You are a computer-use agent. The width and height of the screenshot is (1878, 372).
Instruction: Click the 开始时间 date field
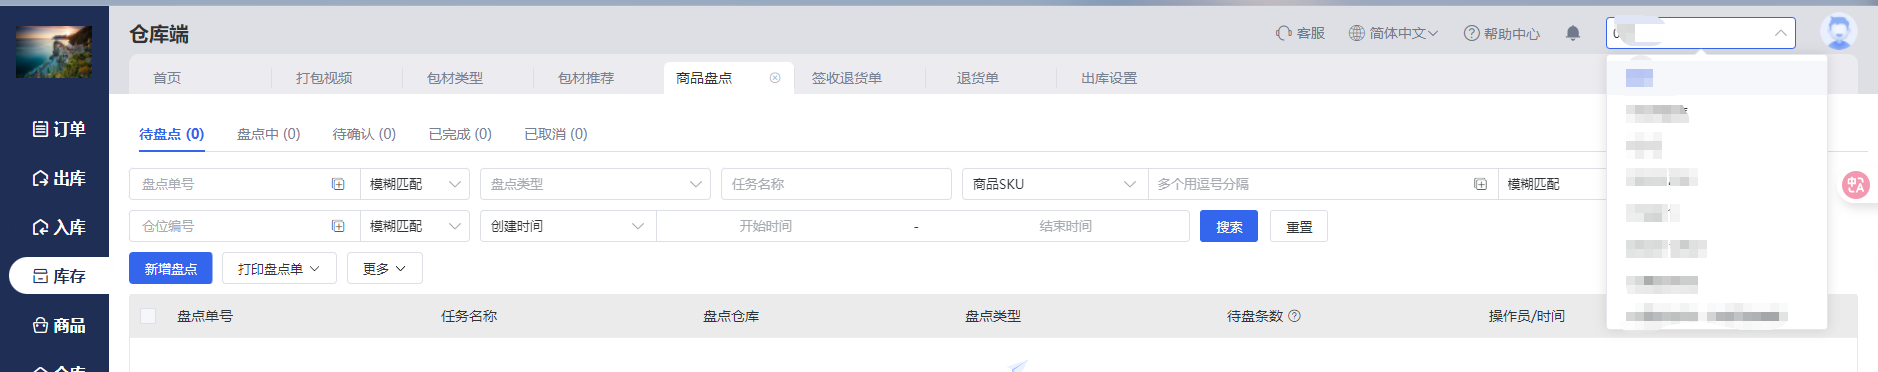point(766,226)
